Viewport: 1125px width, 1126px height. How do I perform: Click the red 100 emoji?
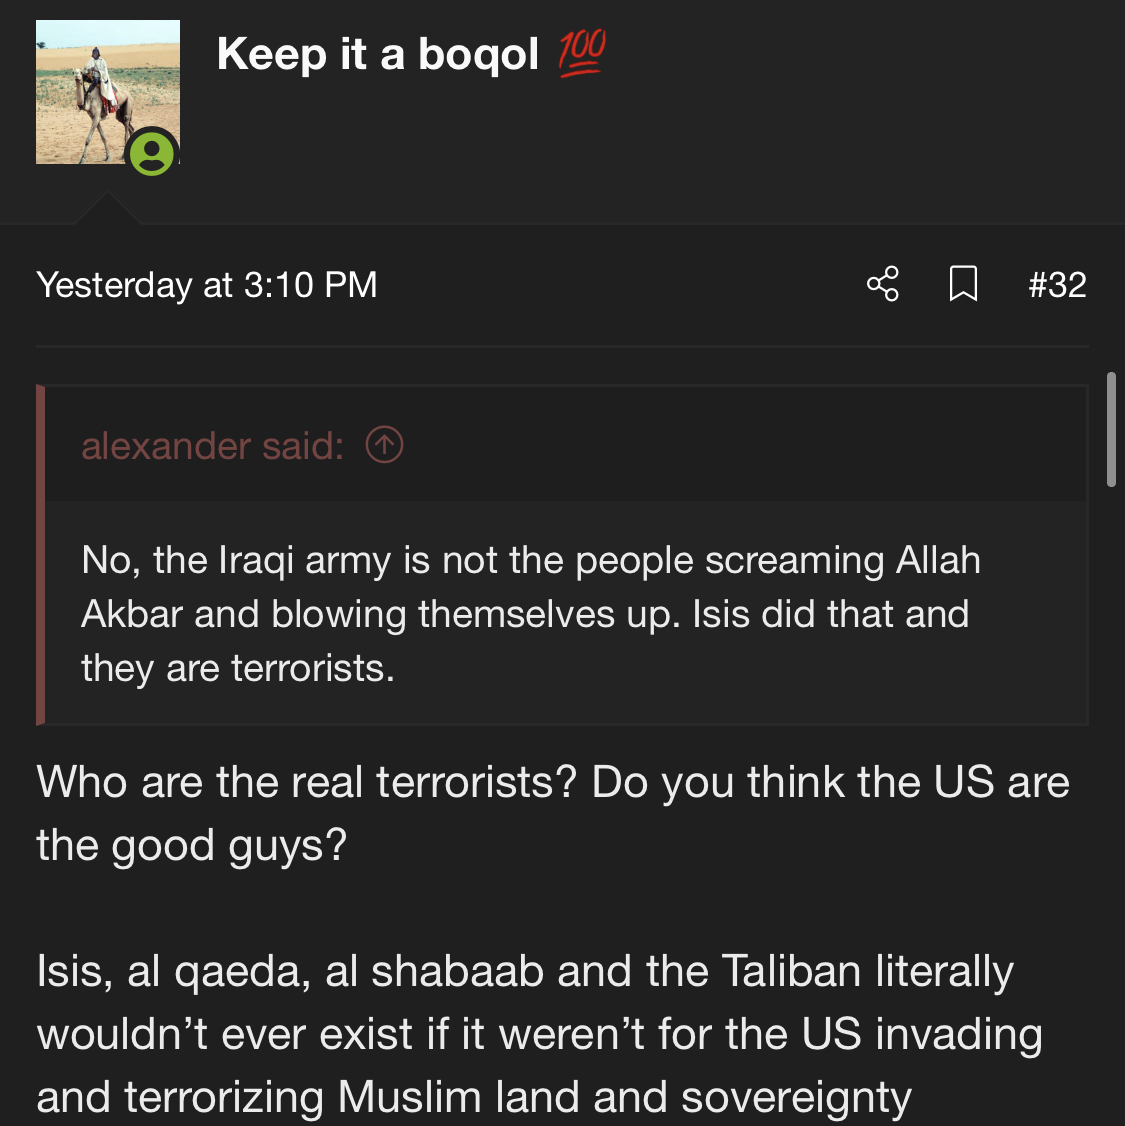[582, 53]
